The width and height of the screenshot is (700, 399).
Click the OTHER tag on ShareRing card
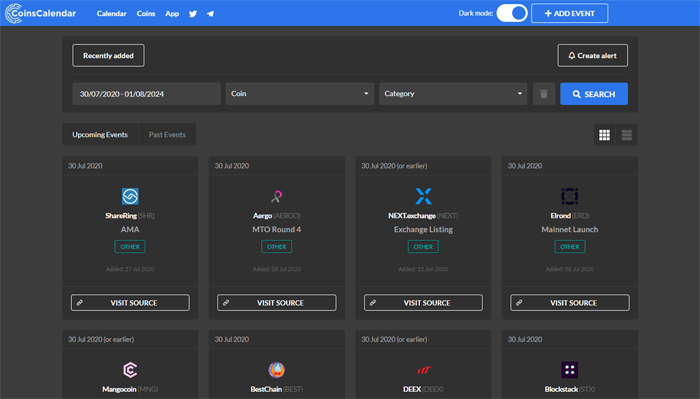click(130, 246)
